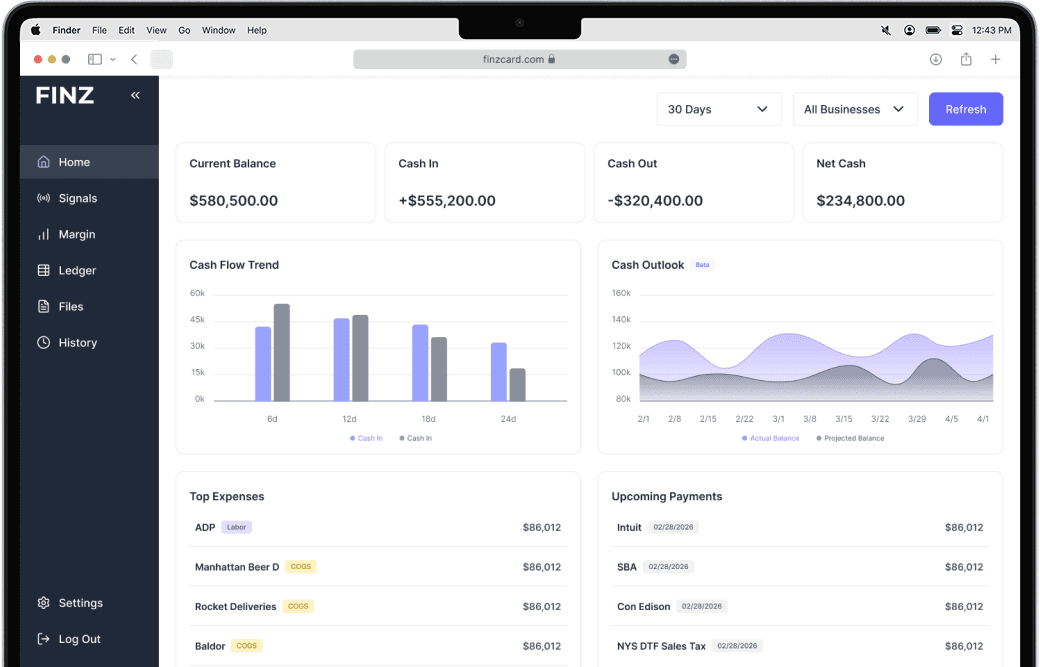Screen dimensions: 1040x667
Task: Open the All Businesses dropdown
Action: click(x=855, y=109)
